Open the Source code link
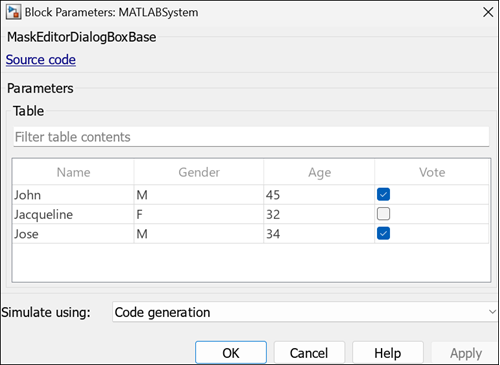The image size is (500, 365). coord(41,60)
